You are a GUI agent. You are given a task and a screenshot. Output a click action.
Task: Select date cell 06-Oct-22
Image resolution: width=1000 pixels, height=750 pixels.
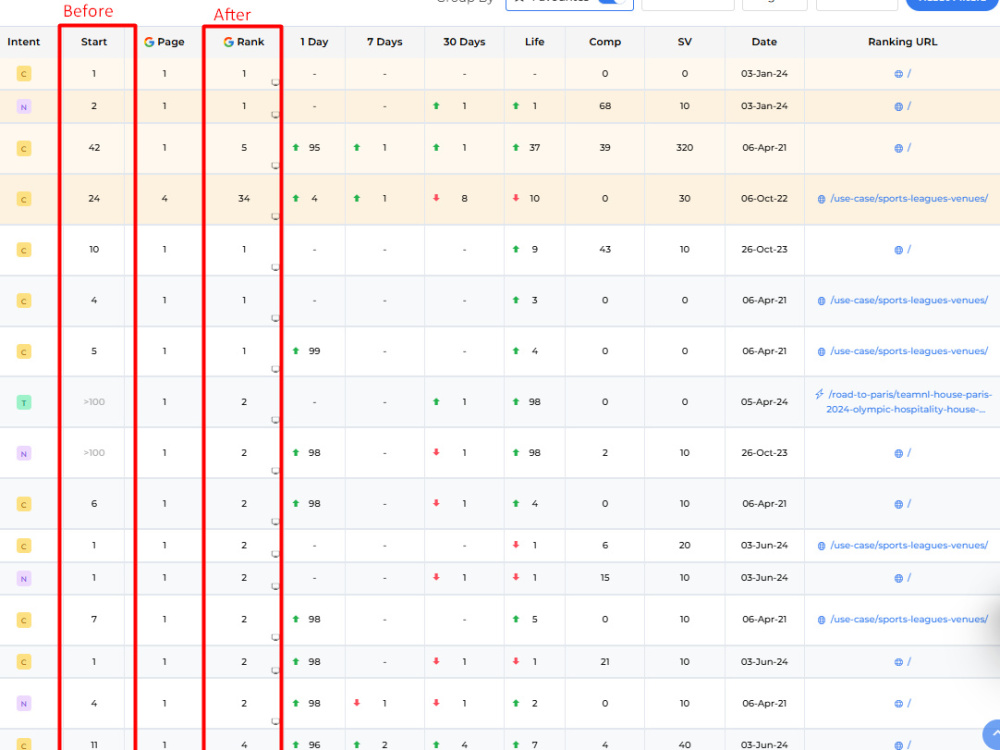coord(764,198)
